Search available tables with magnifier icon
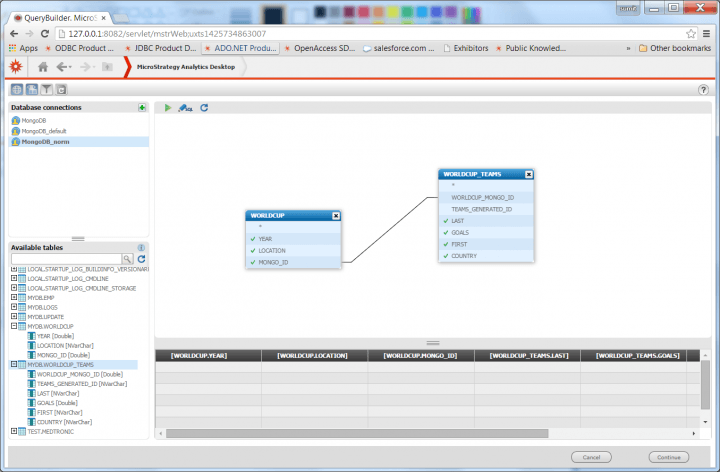This screenshot has height=472, width=720. (x=127, y=259)
